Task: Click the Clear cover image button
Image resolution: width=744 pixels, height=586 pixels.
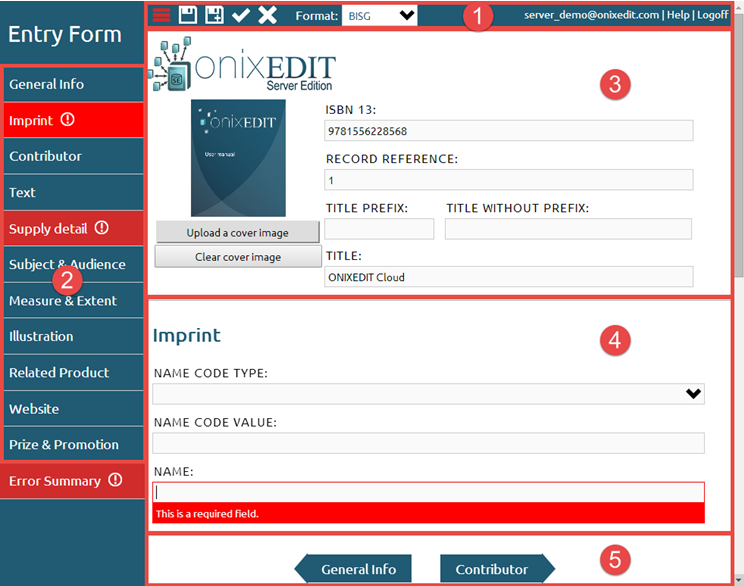Action: [238, 257]
